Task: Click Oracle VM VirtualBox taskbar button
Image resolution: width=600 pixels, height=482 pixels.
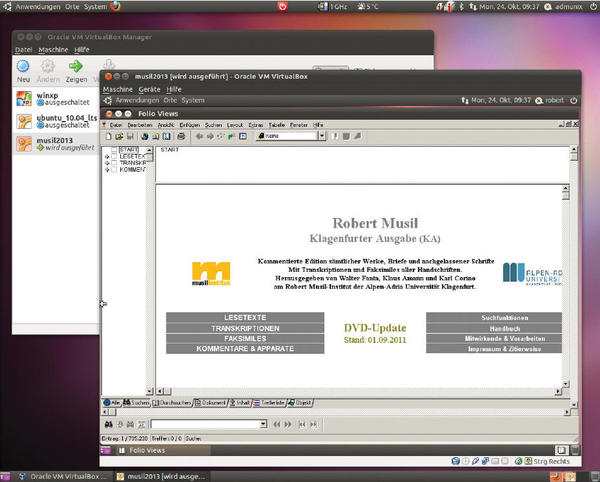Action: tap(64, 476)
